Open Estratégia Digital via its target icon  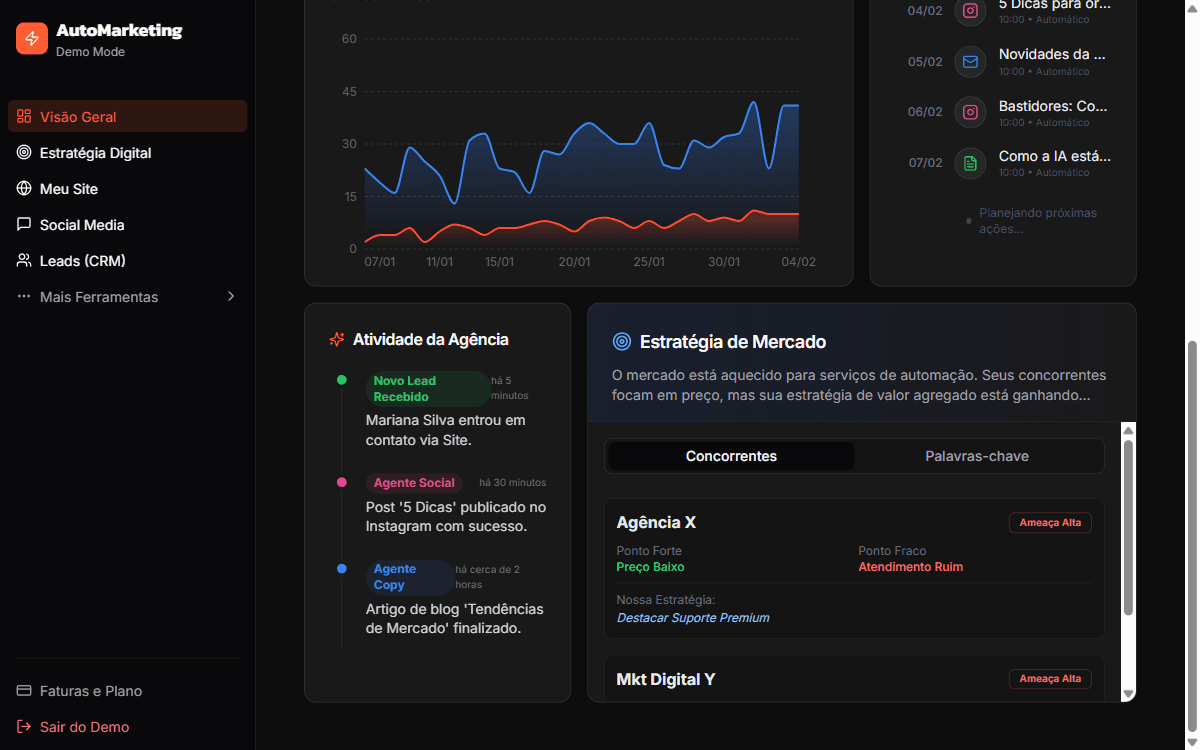23,152
